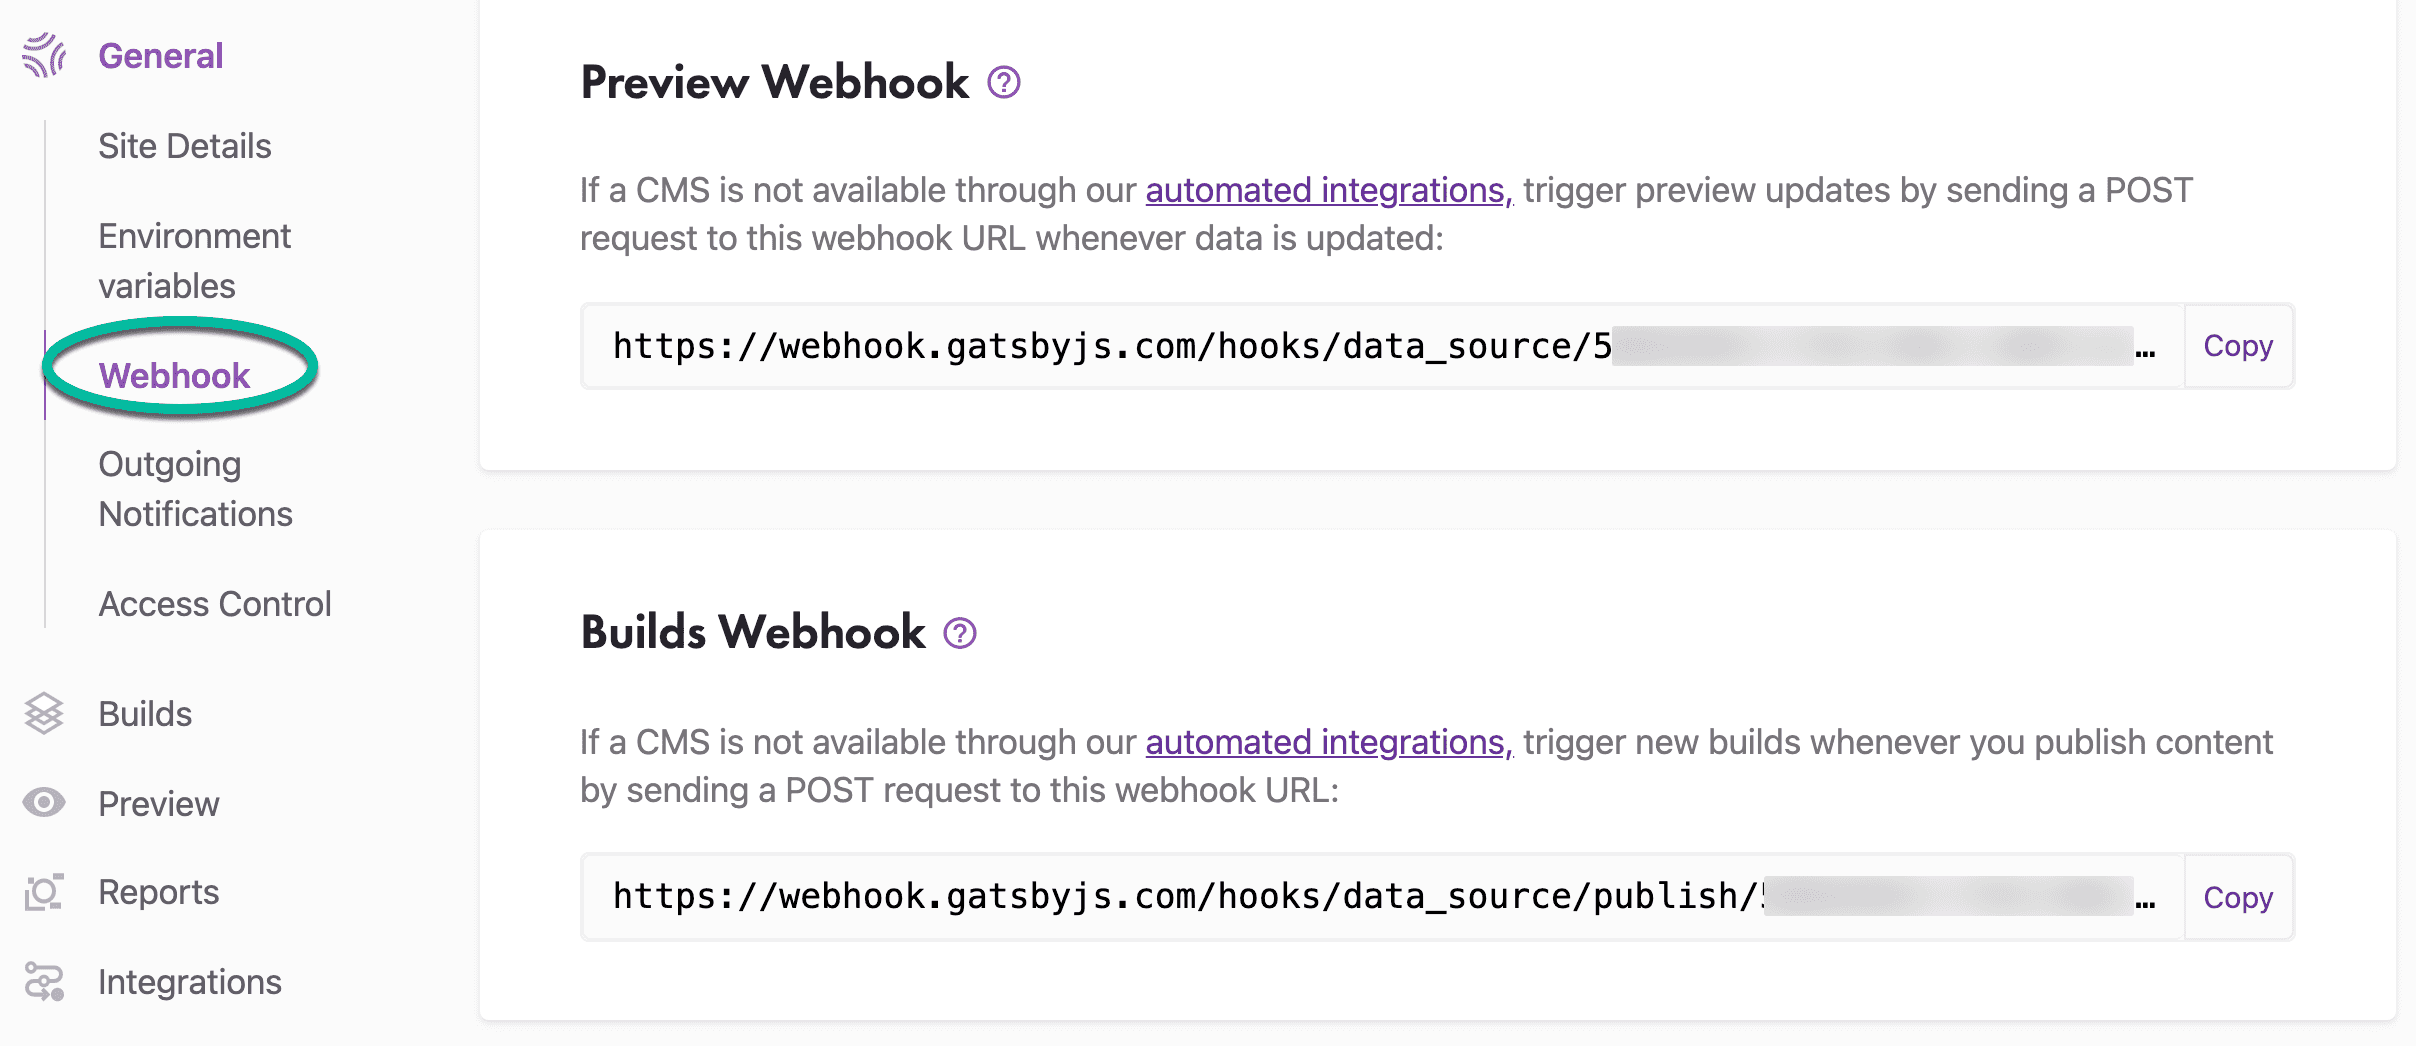Open help icon beside Preview Webhook heading

1003,83
